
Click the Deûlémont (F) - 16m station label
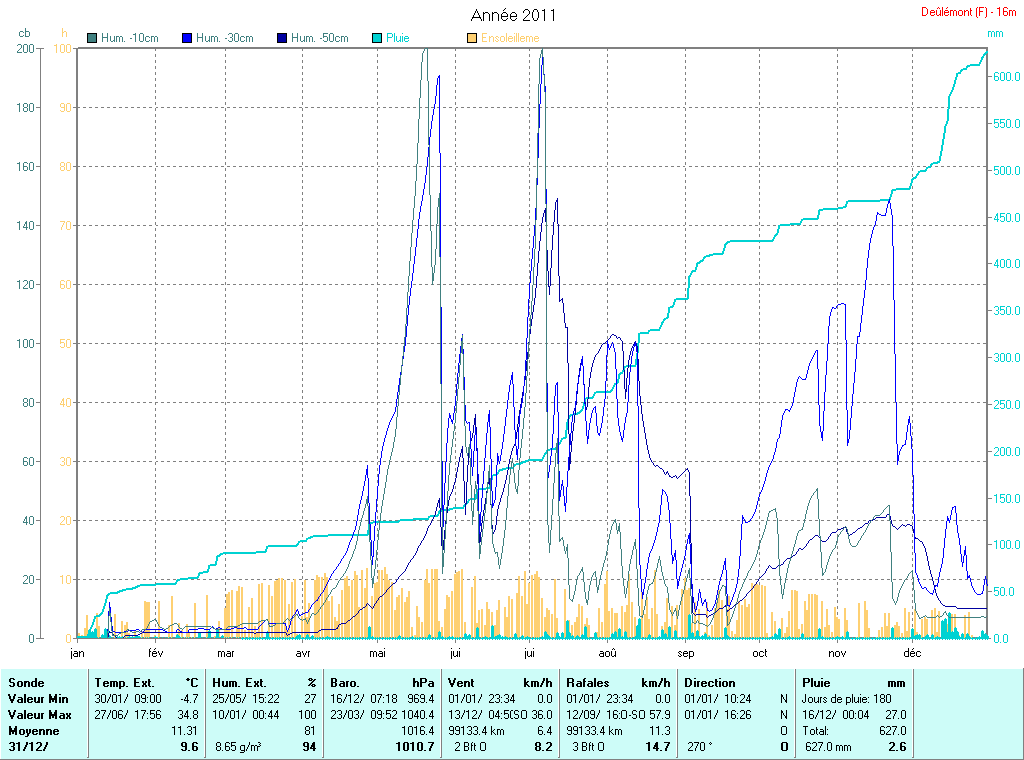[968, 12]
